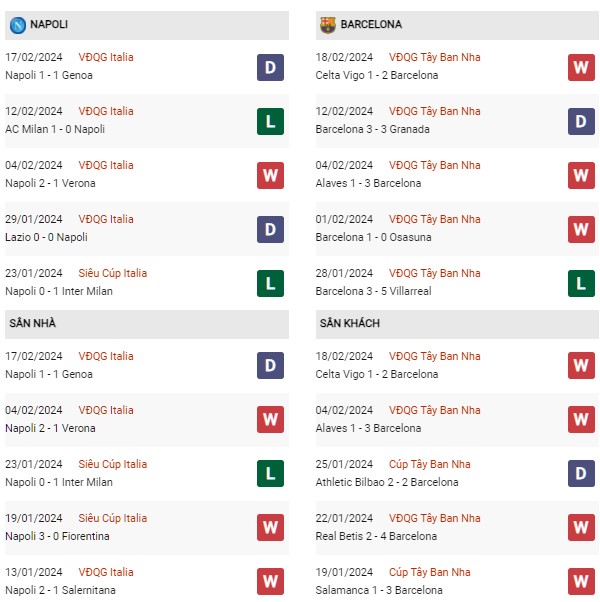
Task: Click the D badge for Barcelona 3-3 Granada
Action: (x=580, y=122)
